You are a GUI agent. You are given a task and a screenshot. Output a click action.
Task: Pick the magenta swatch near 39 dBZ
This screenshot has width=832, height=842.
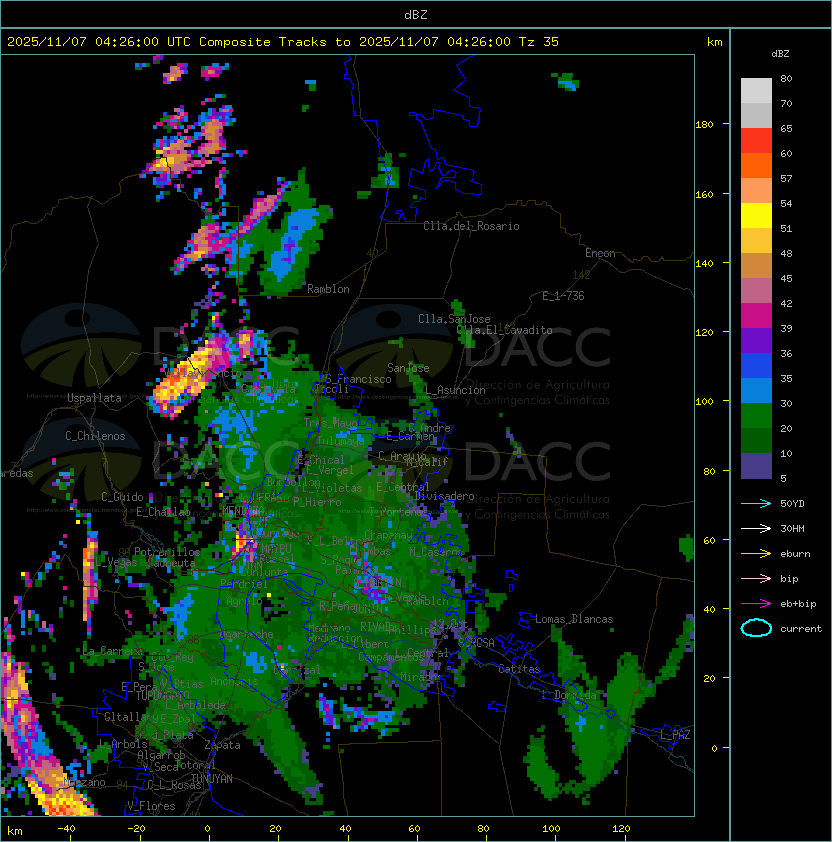(756, 316)
